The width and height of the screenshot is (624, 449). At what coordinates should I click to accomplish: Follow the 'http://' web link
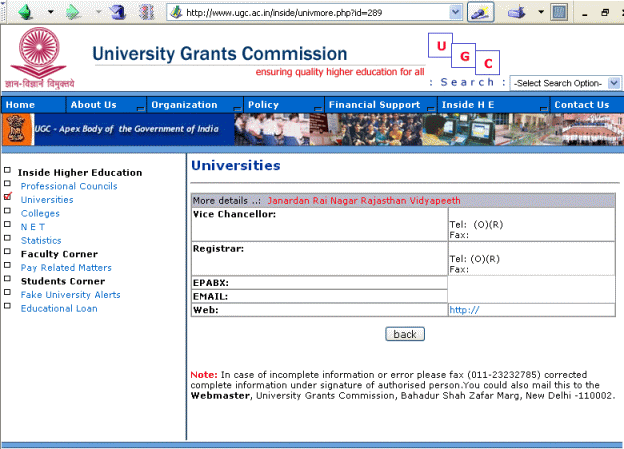click(x=464, y=310)
